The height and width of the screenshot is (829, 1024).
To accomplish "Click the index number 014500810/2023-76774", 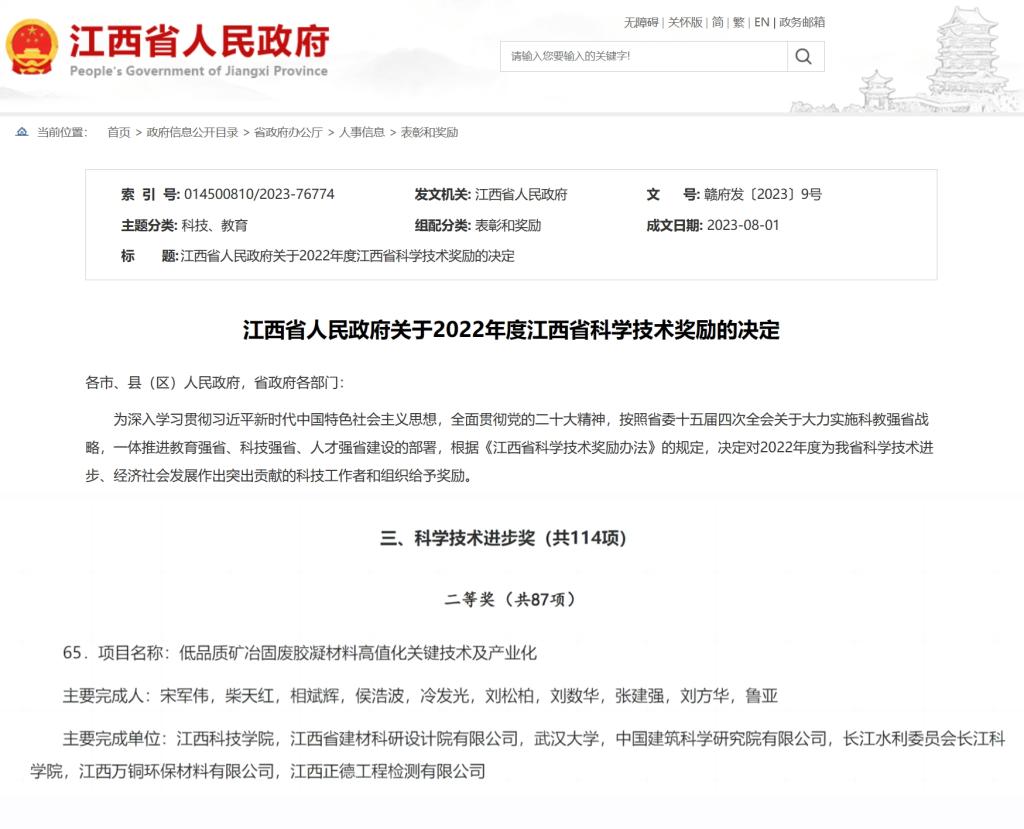I will click(259, 194).
